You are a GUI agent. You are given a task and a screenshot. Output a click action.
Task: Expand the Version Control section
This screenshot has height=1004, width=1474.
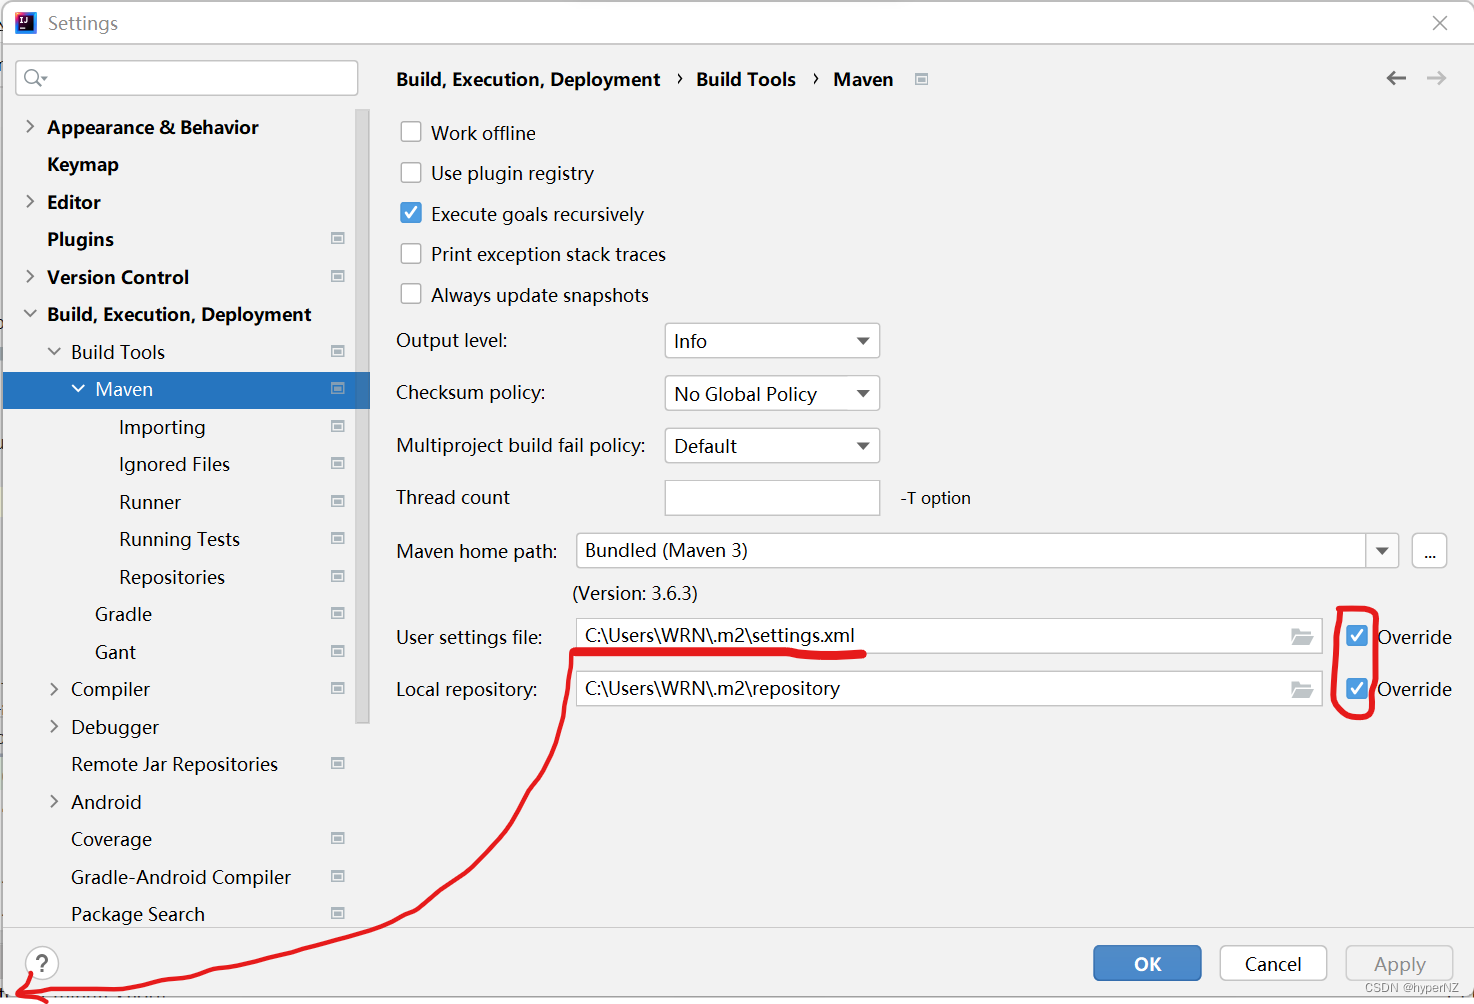click(x=30, y=276)
